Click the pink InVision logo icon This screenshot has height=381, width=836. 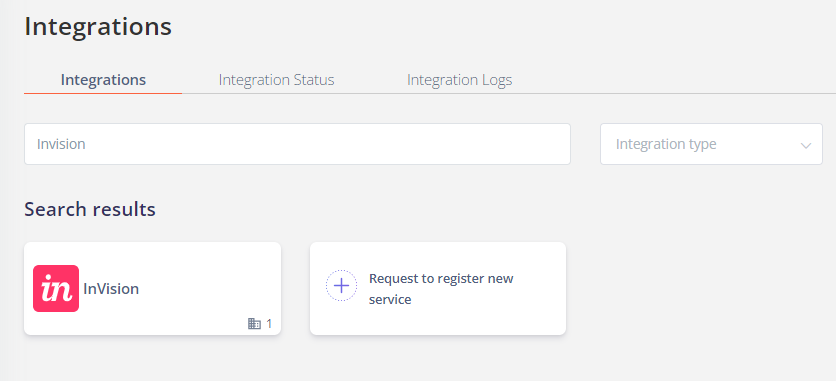click(56, 288)
